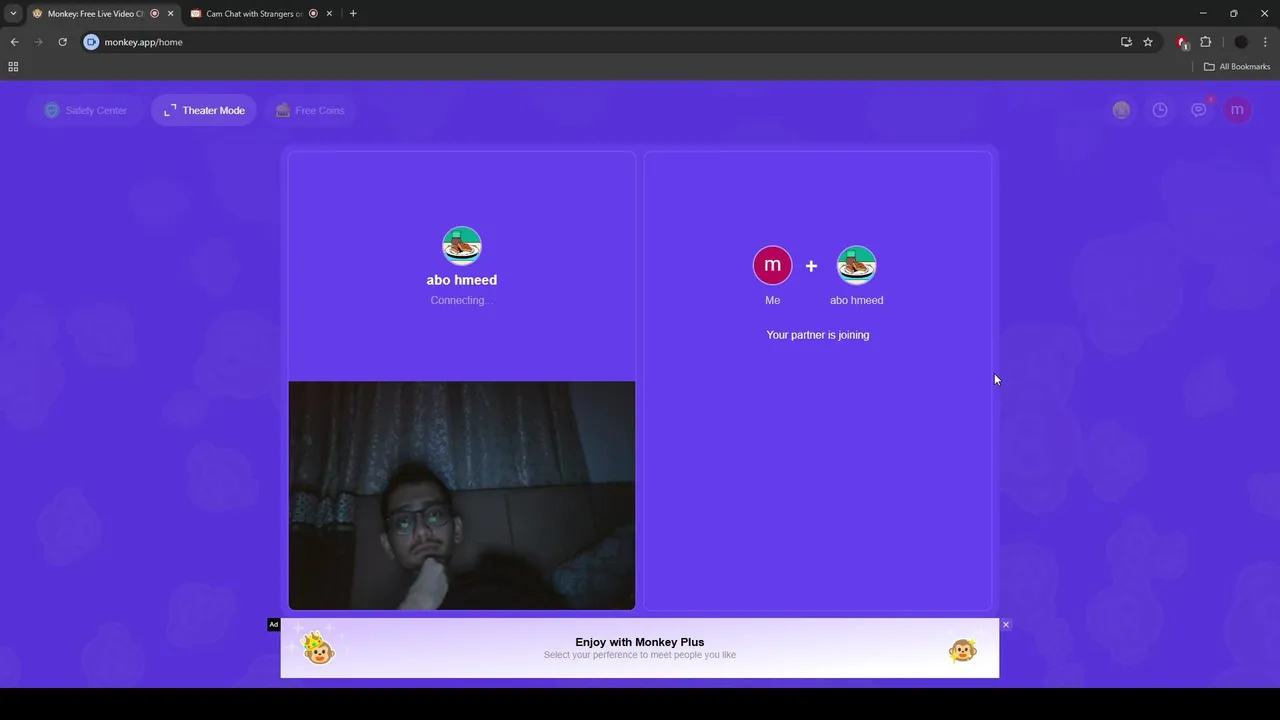Go forward in browser history

coord(38,42)
